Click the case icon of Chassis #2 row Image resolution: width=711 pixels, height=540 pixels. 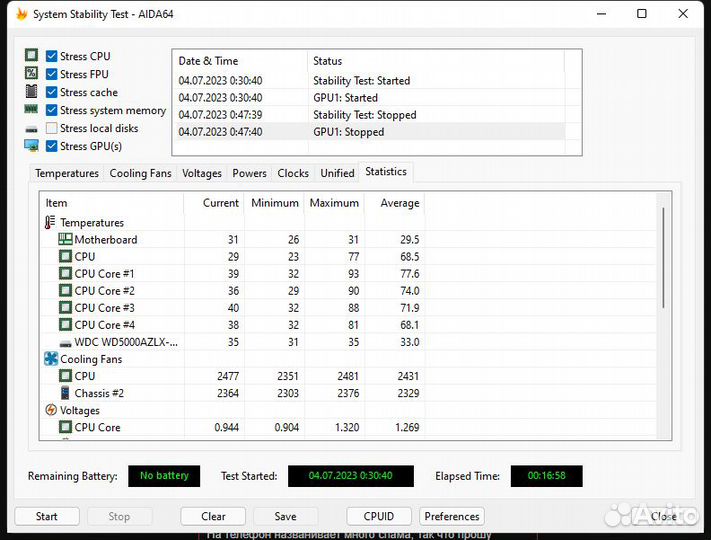point(65,393)
